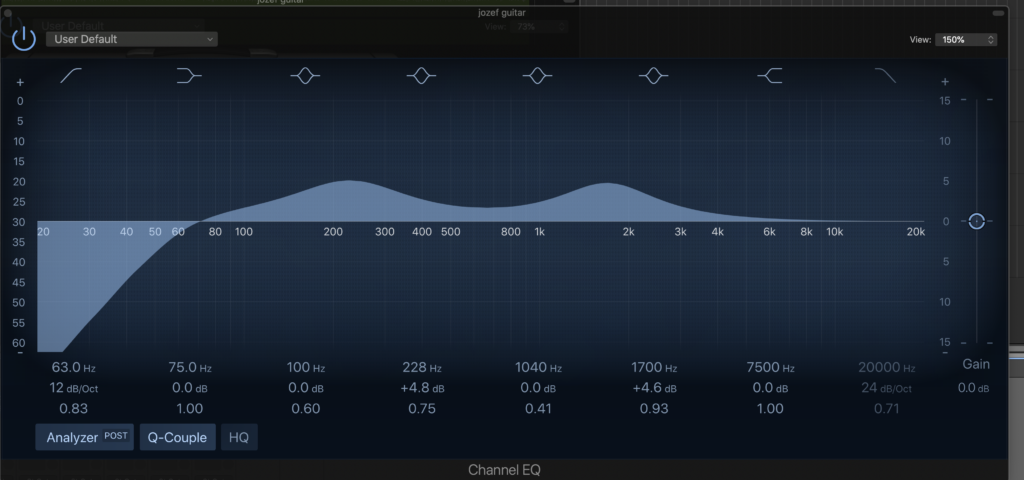
Task: Select the 0.41 Q value
Action: click(x=538, y=409)
